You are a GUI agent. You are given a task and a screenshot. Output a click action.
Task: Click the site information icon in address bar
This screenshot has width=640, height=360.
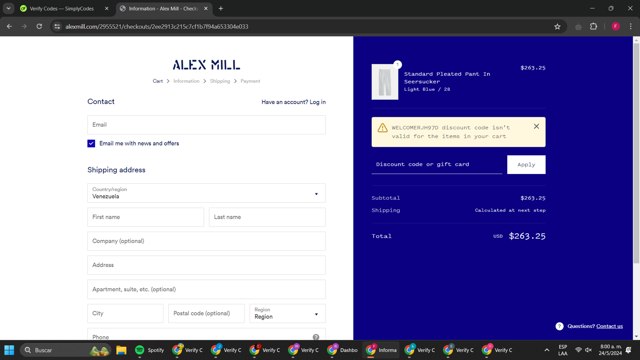[57, 27]
